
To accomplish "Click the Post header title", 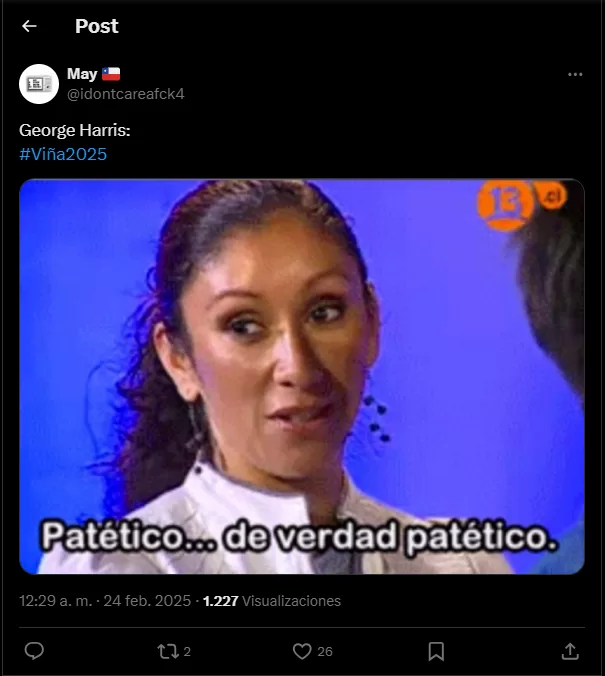I will [x=97, y=26].
